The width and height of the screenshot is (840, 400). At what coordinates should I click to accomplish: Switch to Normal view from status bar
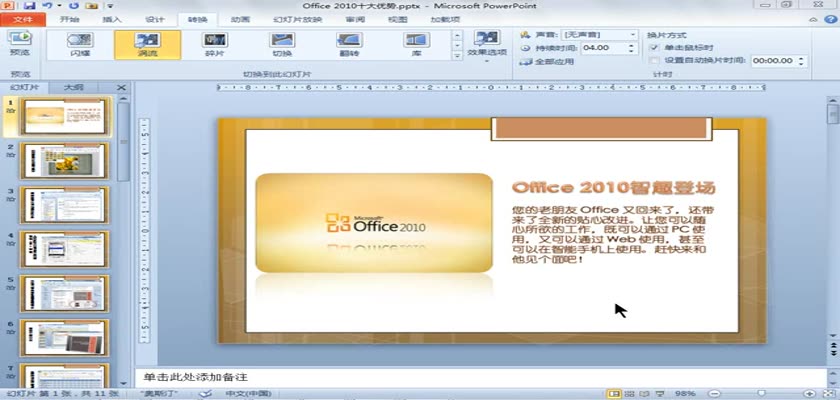(x=614, y=394)
